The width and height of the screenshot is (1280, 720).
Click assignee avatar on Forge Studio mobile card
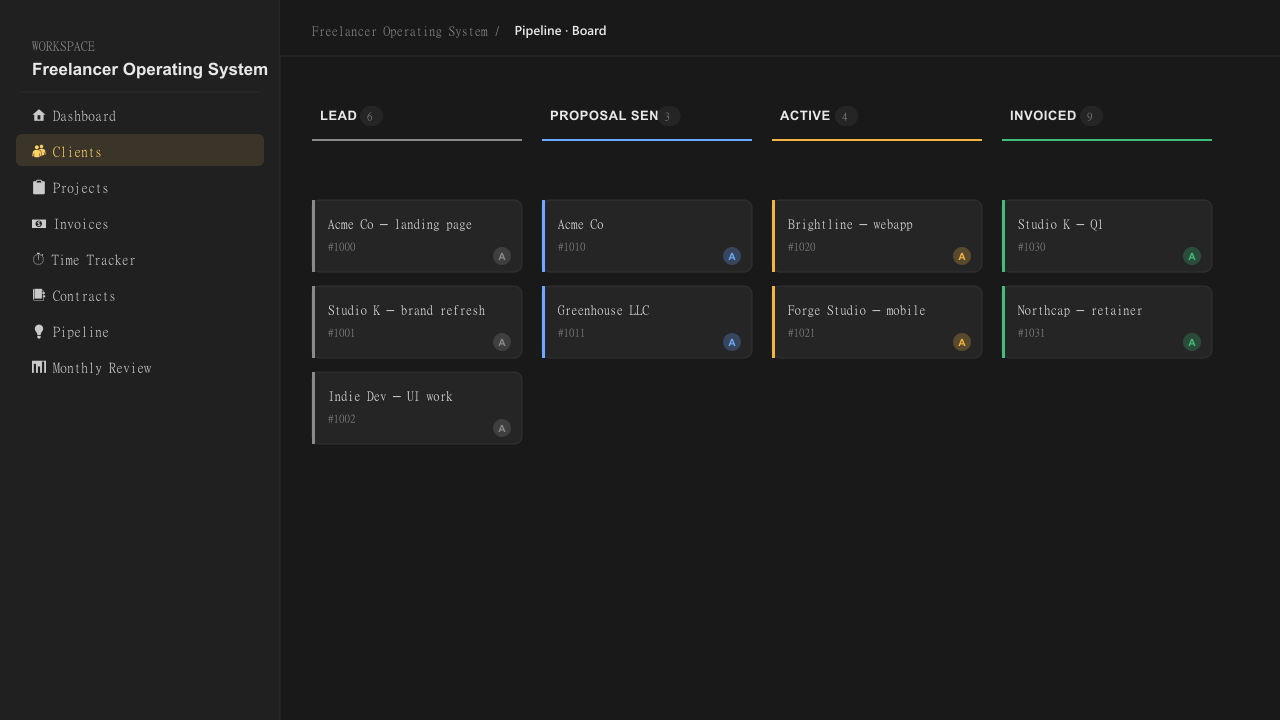pyautogui.click(x=962, y=342)
